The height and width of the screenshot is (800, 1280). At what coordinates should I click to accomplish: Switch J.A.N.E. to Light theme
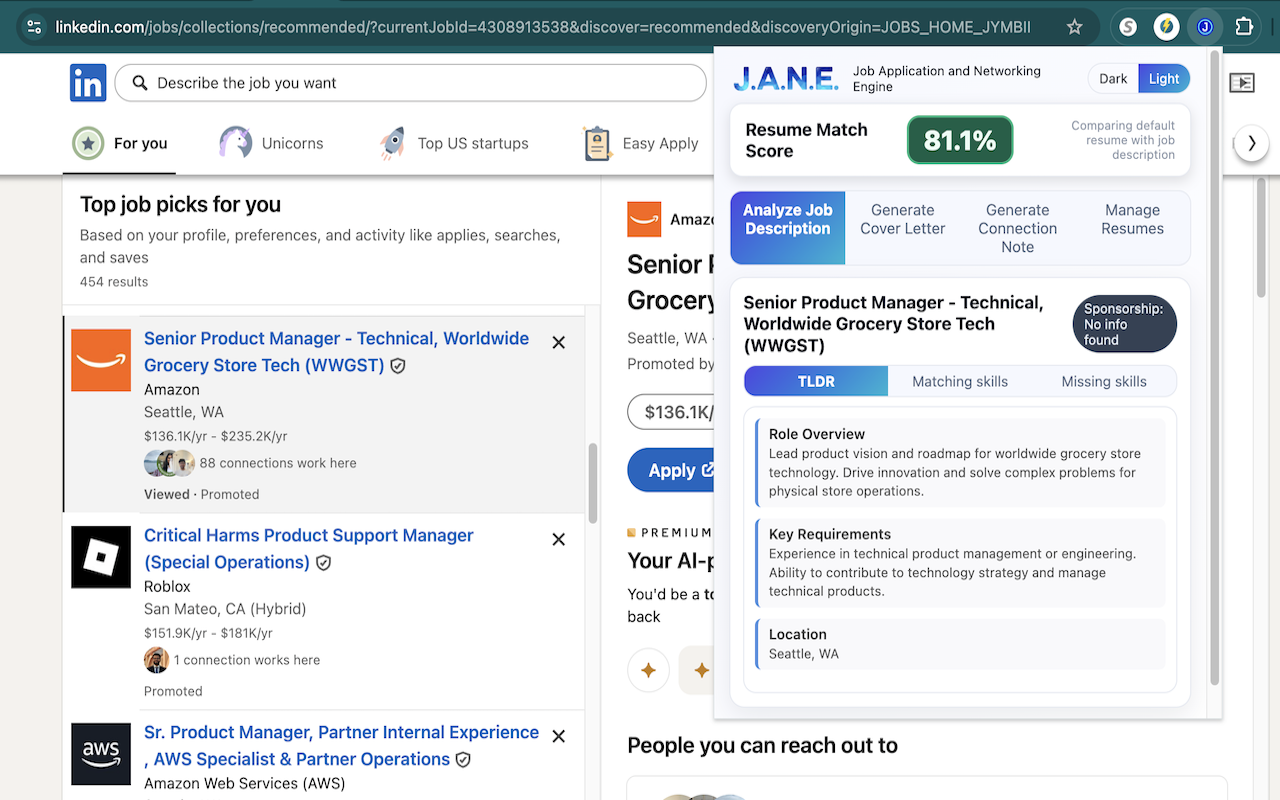click(1164, 79)
